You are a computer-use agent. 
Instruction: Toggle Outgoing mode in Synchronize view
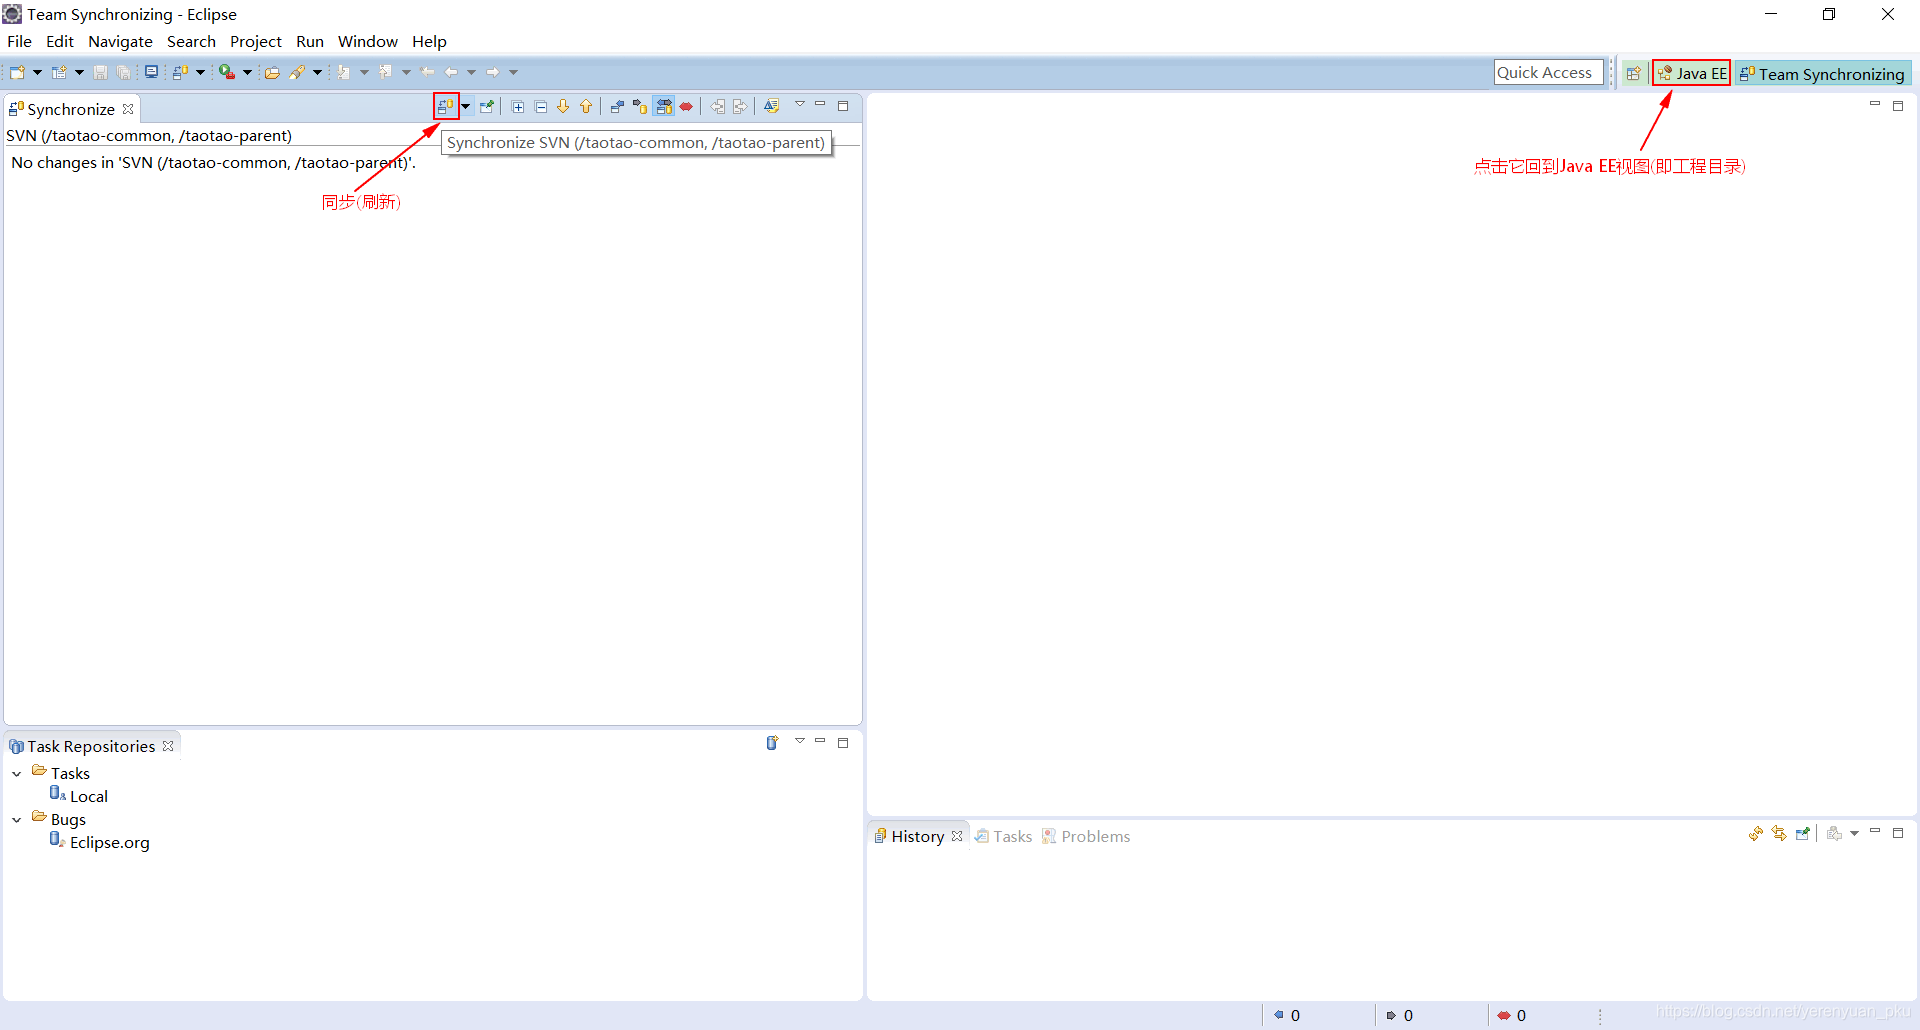tap(640, 106)
